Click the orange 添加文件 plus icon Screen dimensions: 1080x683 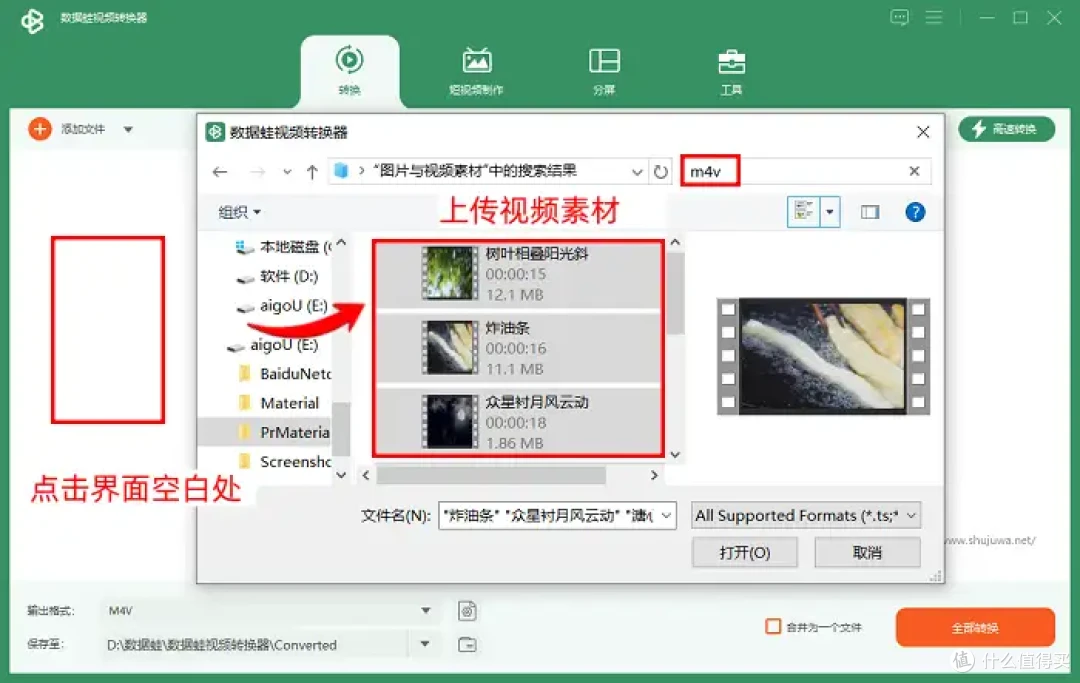tap(40, 129)
